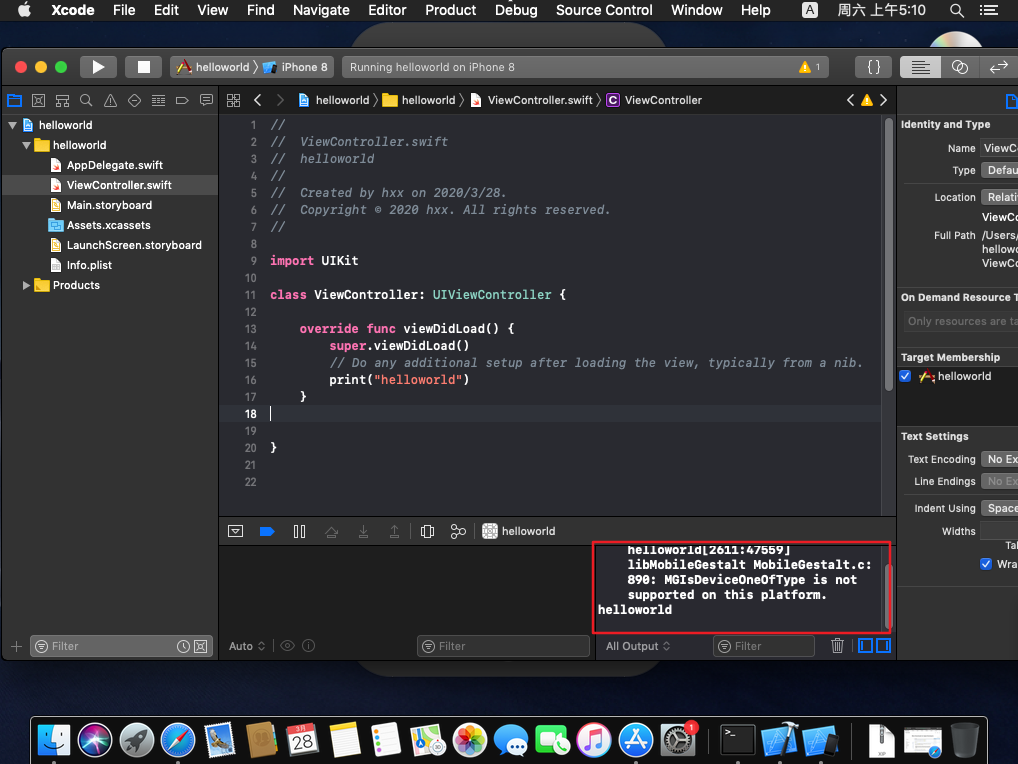
Task: Open the Debug menu
Action: click(516, 10)
